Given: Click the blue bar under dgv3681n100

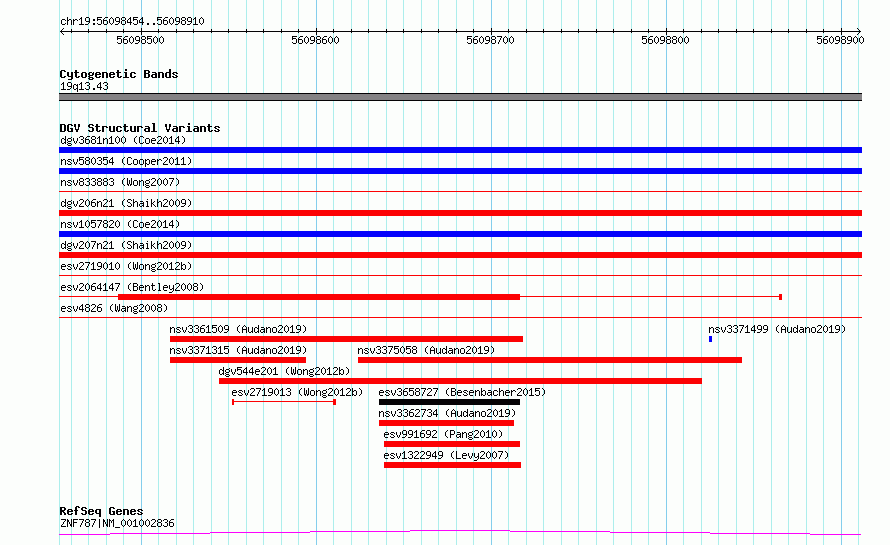Looking at the screenshot, I should click(x=460, y=150).
